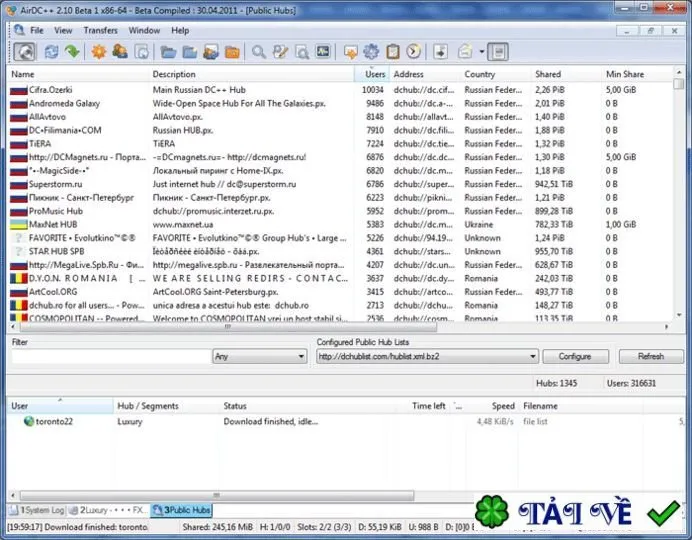The height and width of the screenshot is (540, 692).
Task: Open the configured public hub lists dropdown
Action: click(427, 356)
